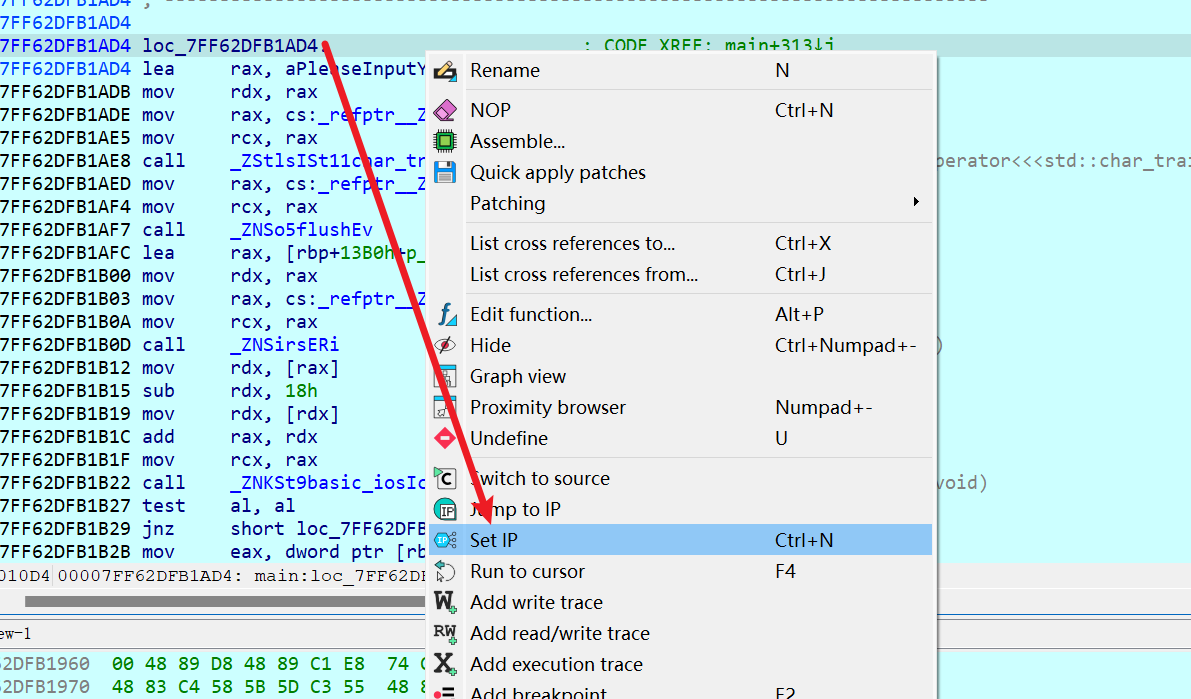Click the Edit function icon

[447, 314]
